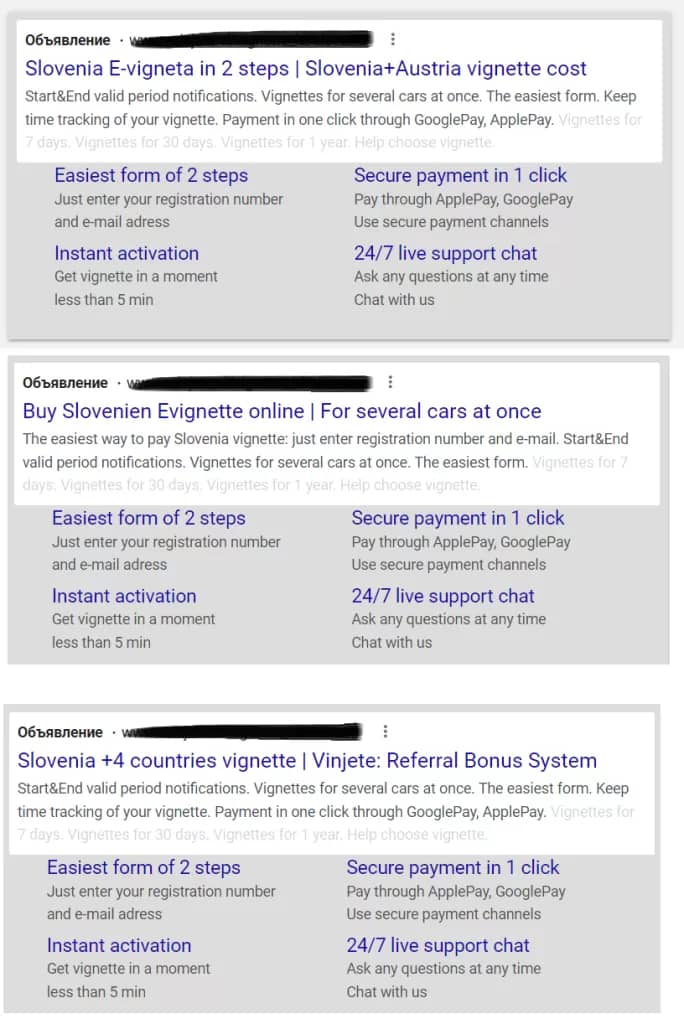Click 'Easiest form of 2 steps' in first ad
684x1024 pixels.
click(x=152, y=176)
